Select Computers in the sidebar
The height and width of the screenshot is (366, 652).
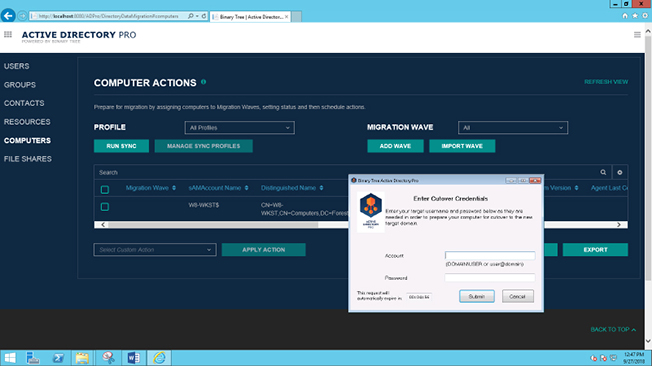(x=27, y=141)
